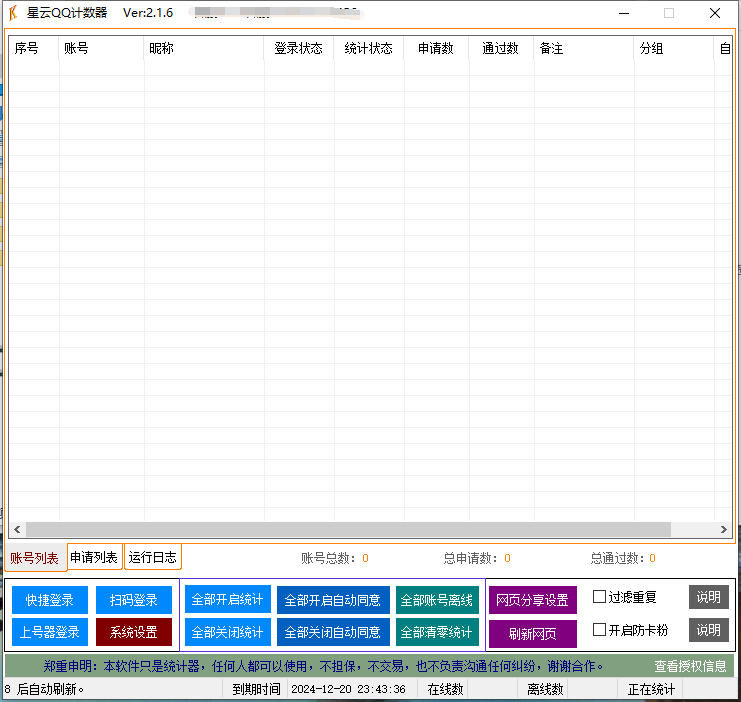Toggle the 过滤重复 checkbox

(600, 597)
